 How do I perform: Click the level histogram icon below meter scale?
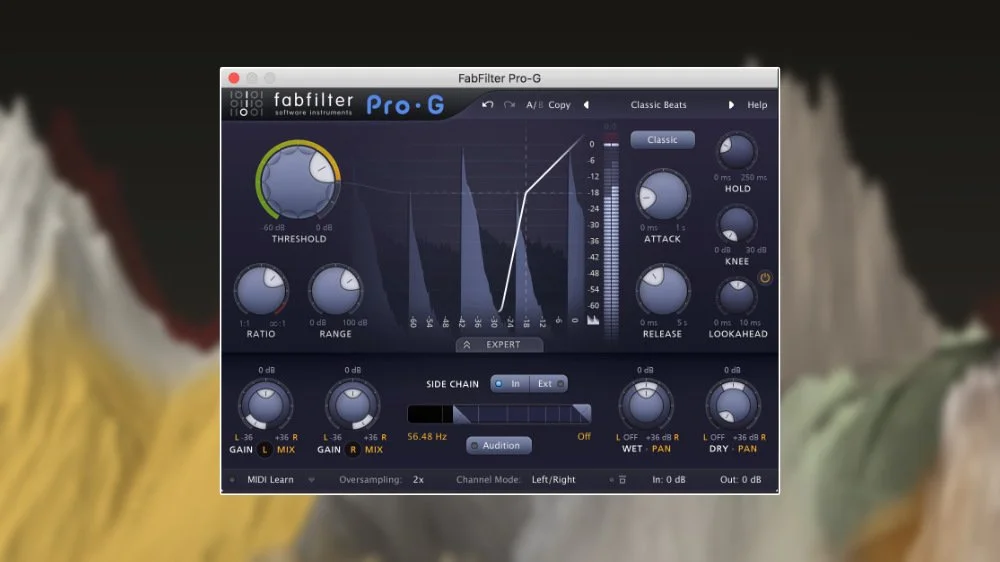[x=593, y=320]
